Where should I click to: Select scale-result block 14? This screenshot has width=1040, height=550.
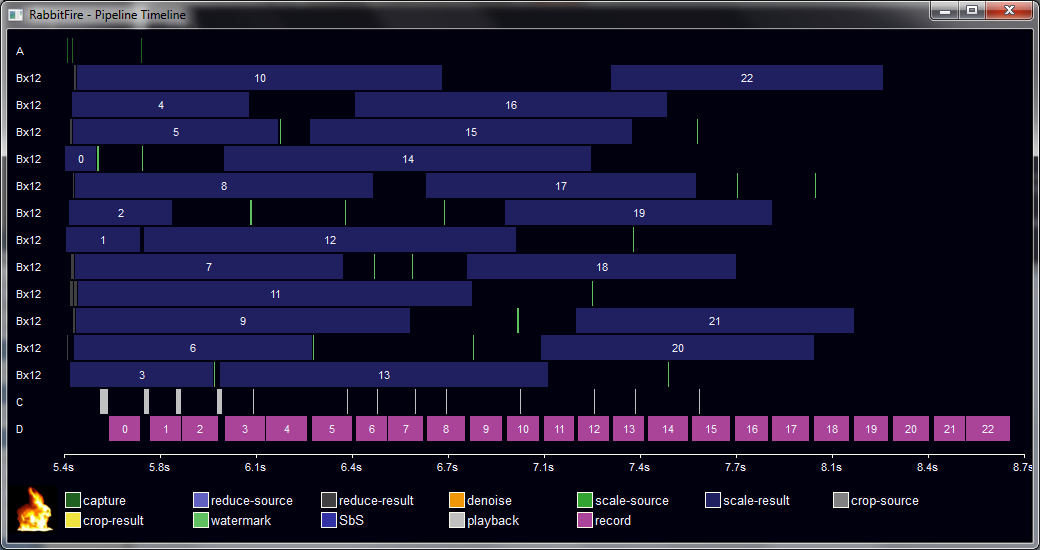(407, 159)
